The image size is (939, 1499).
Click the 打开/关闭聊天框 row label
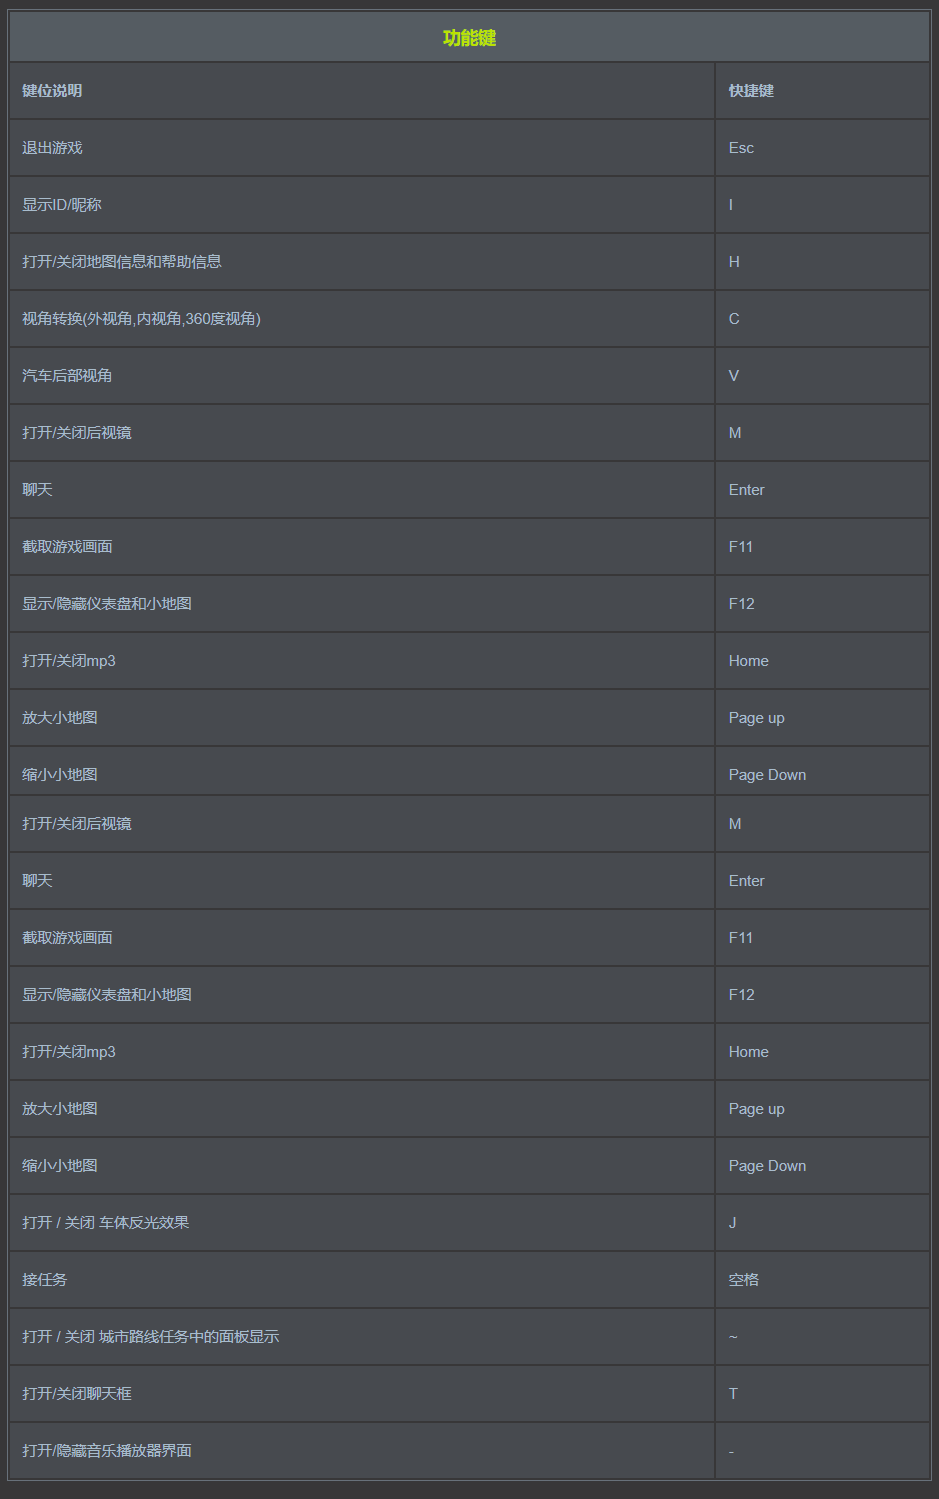tap(77, 1394)
